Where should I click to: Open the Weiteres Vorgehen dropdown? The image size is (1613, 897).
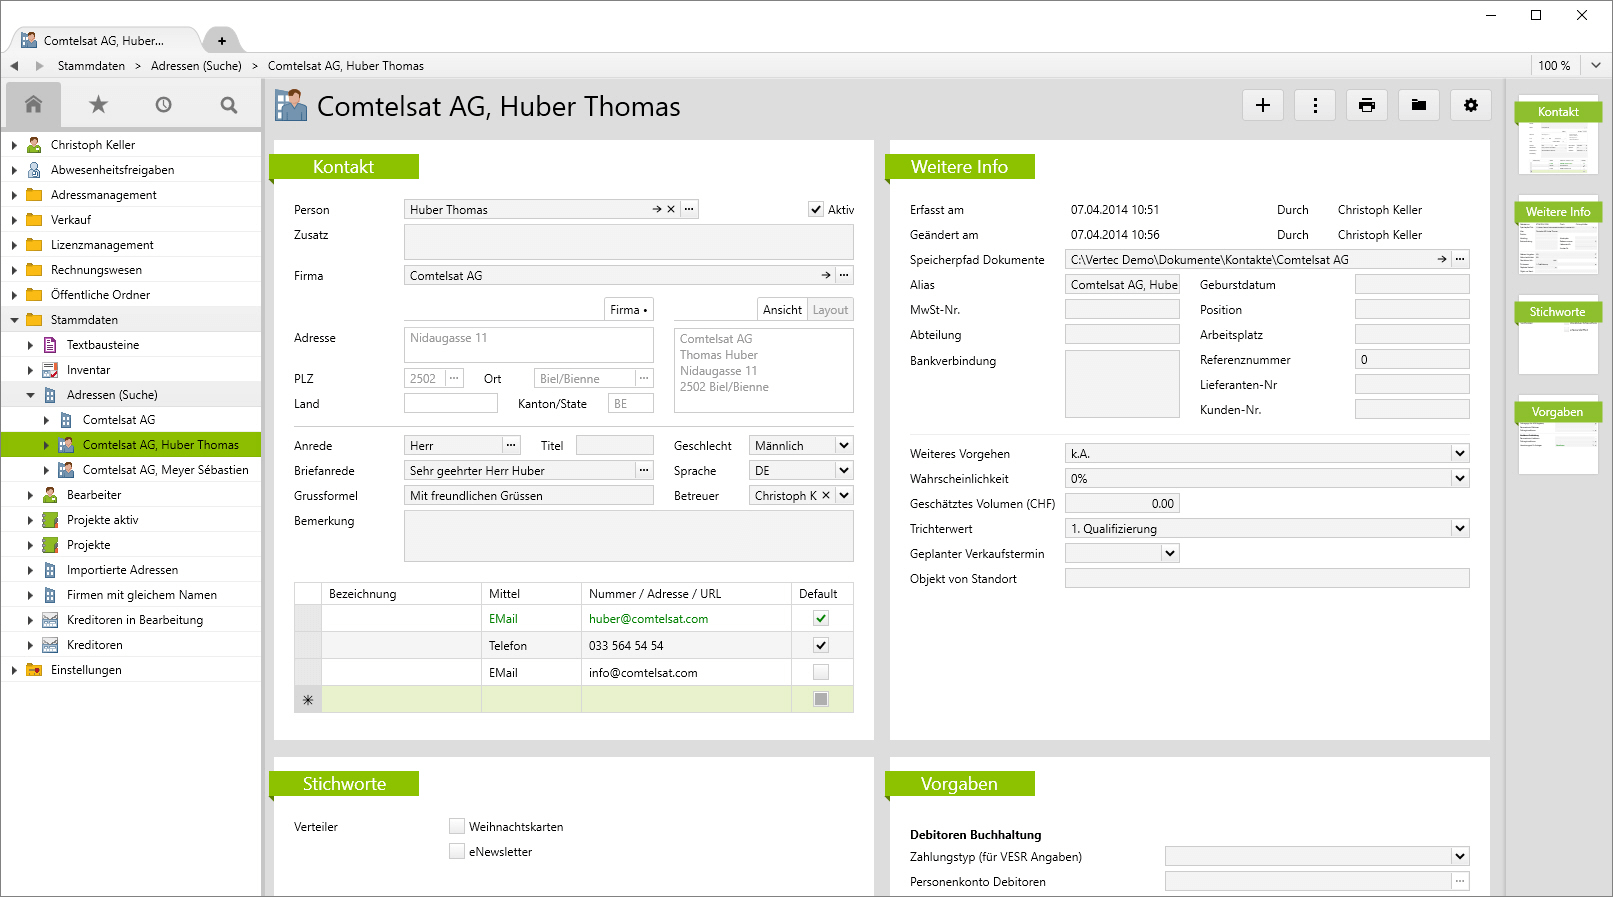click(1460, 453)
